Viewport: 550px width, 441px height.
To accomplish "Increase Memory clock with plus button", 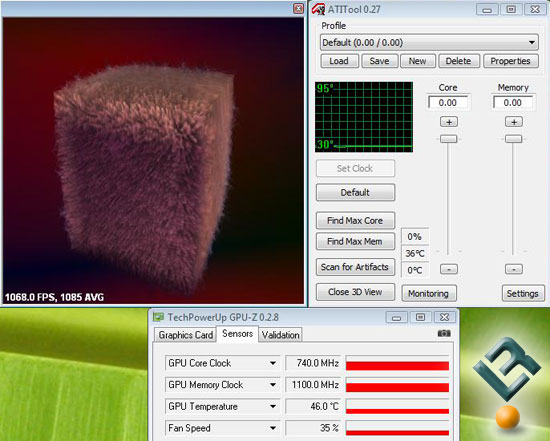I will tap(514, 122).
